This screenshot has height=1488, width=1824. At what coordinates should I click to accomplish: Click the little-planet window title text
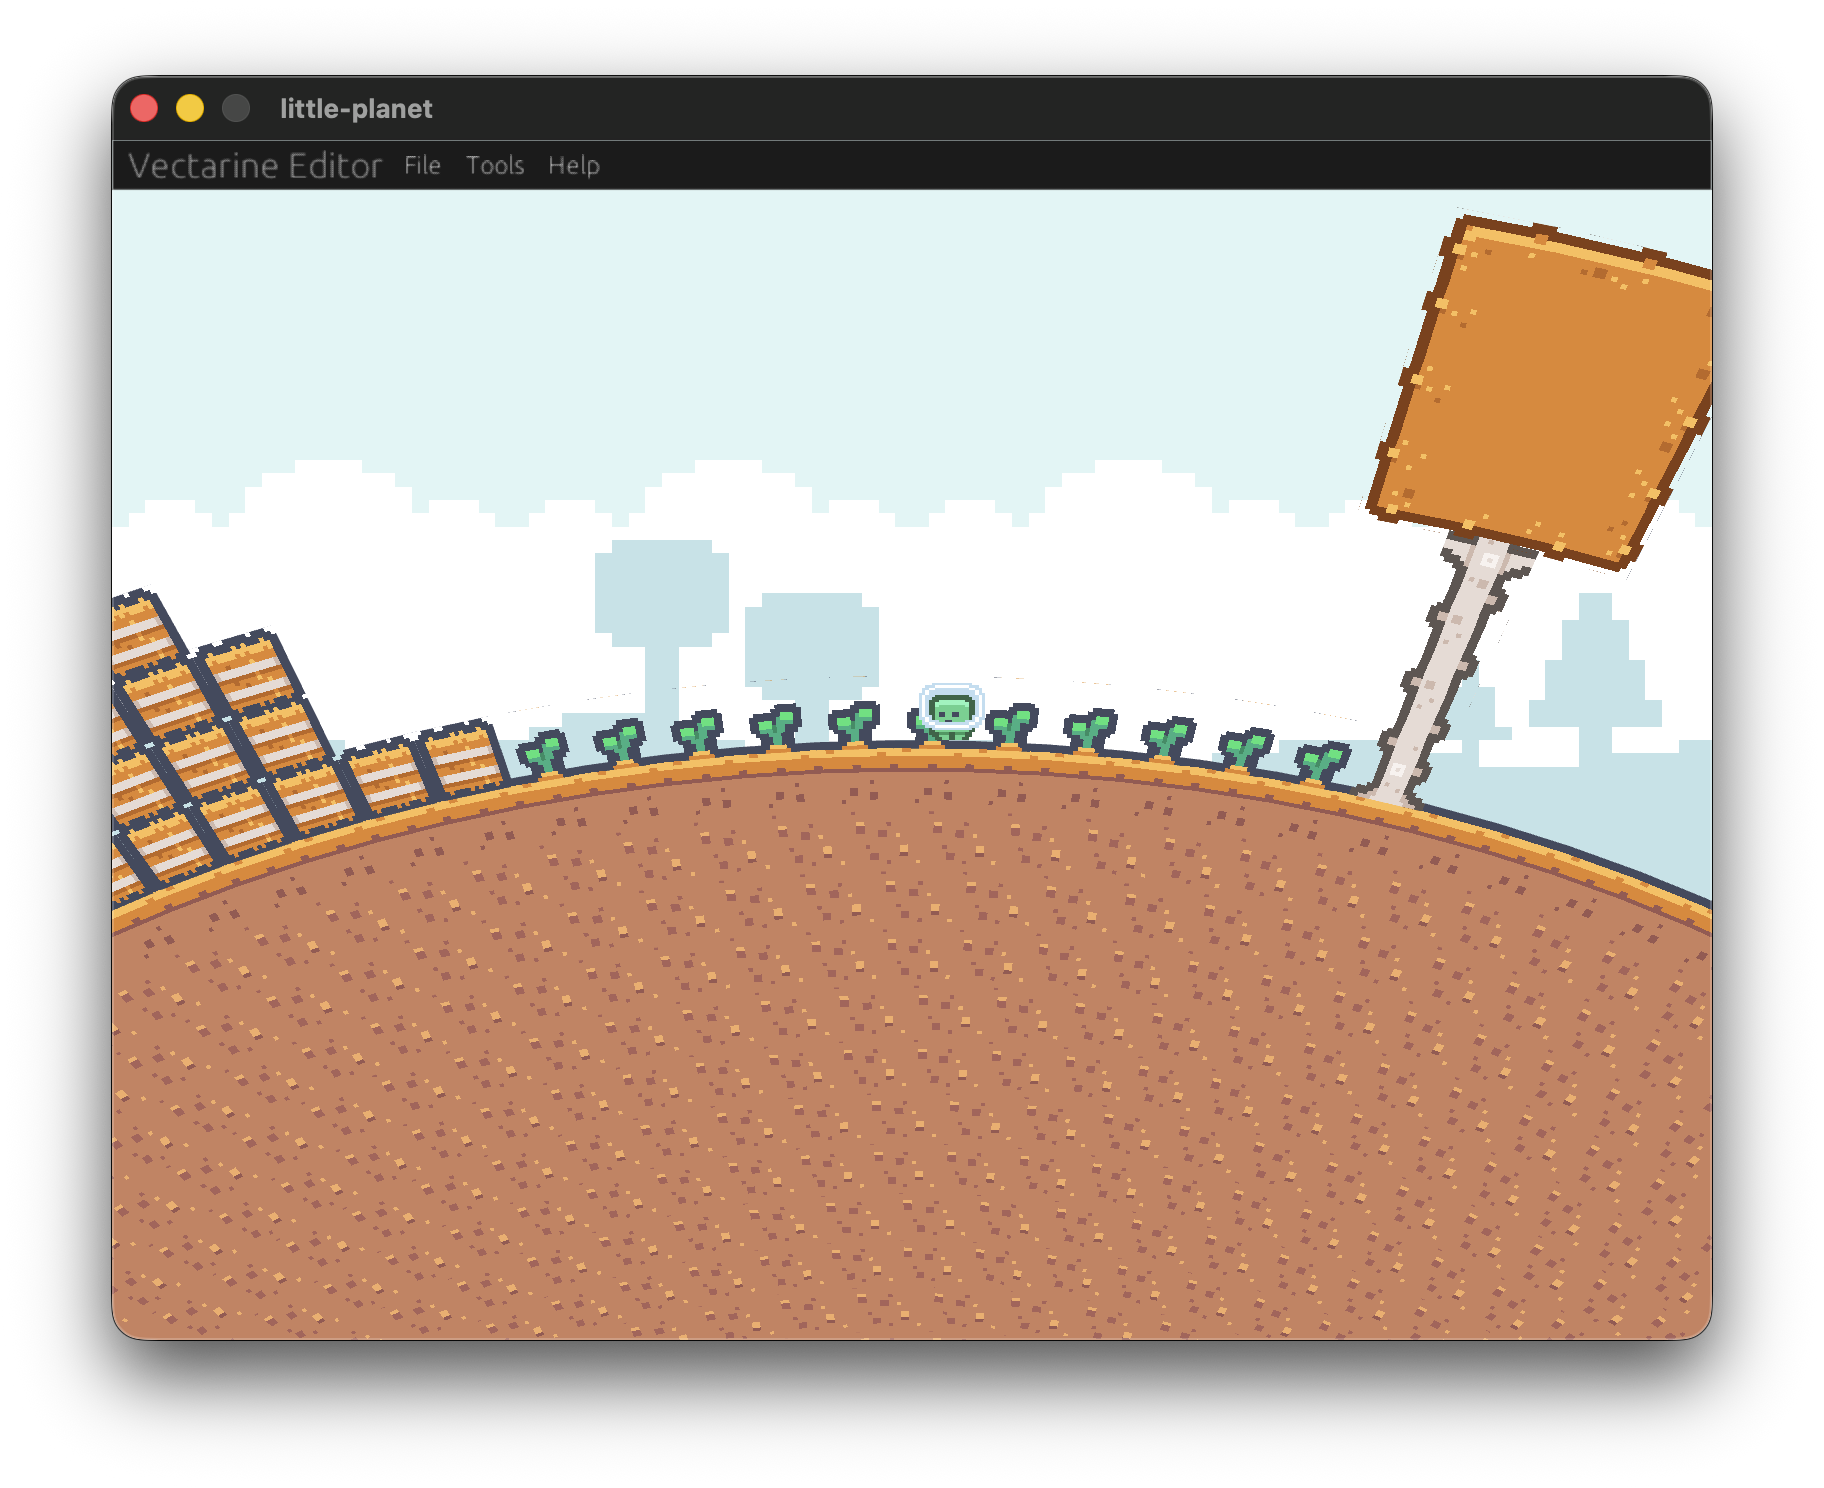[x=356, y=108]
